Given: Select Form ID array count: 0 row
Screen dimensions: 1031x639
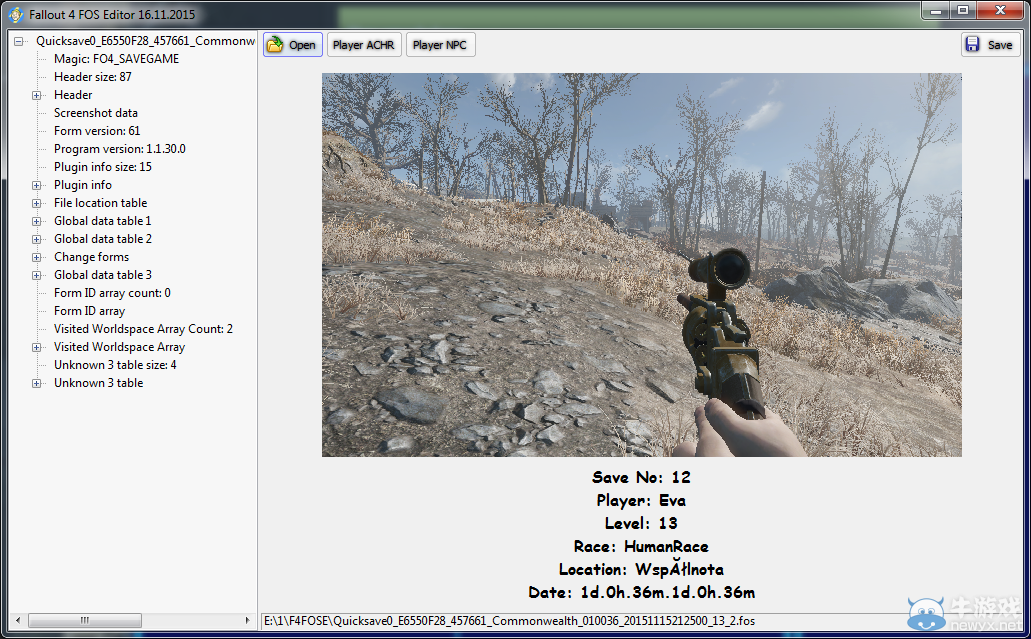Looking at the screenshot, I should tap(112, 293).
